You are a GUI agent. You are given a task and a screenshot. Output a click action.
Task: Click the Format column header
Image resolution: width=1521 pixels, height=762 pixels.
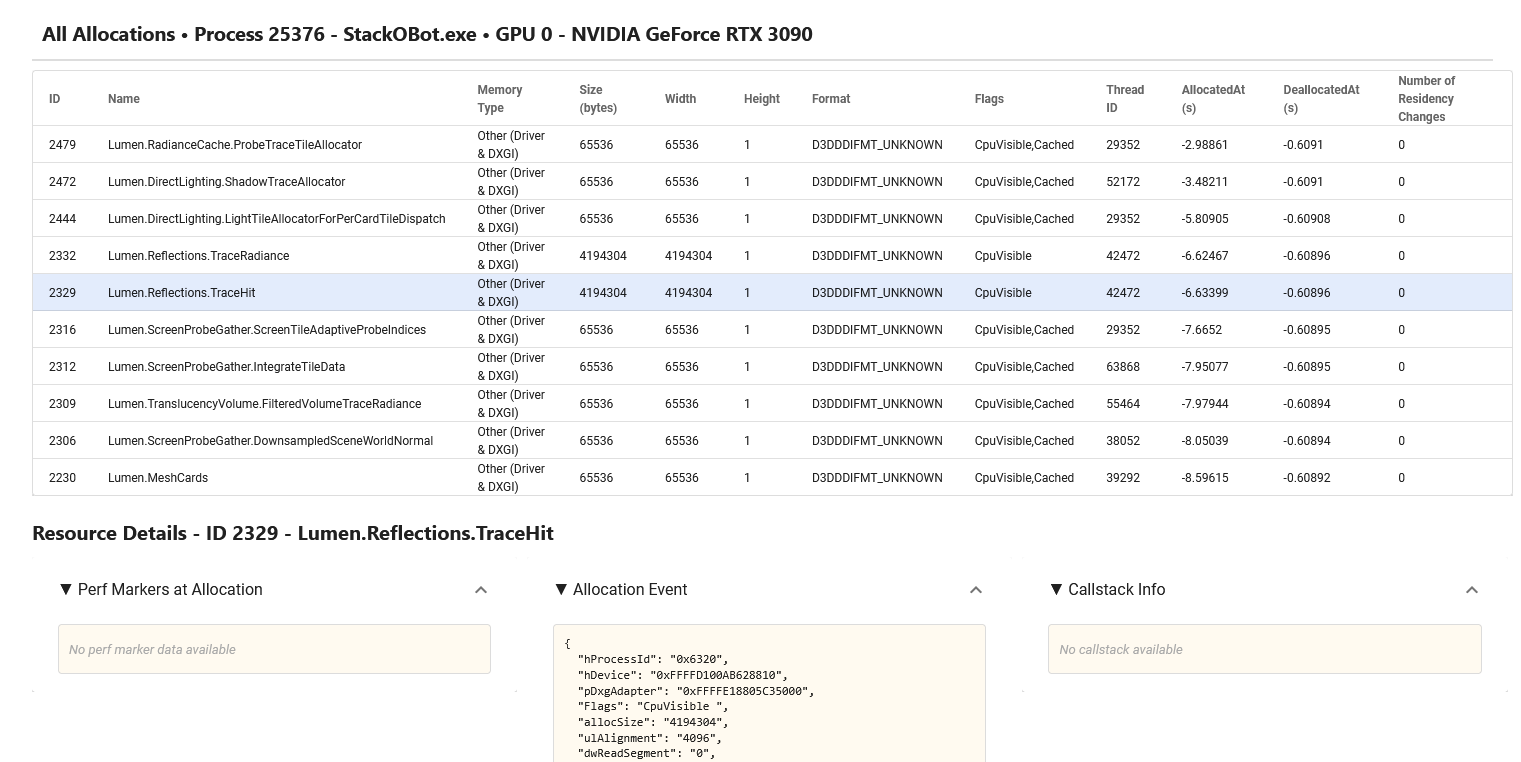click(x=830, y=98)
